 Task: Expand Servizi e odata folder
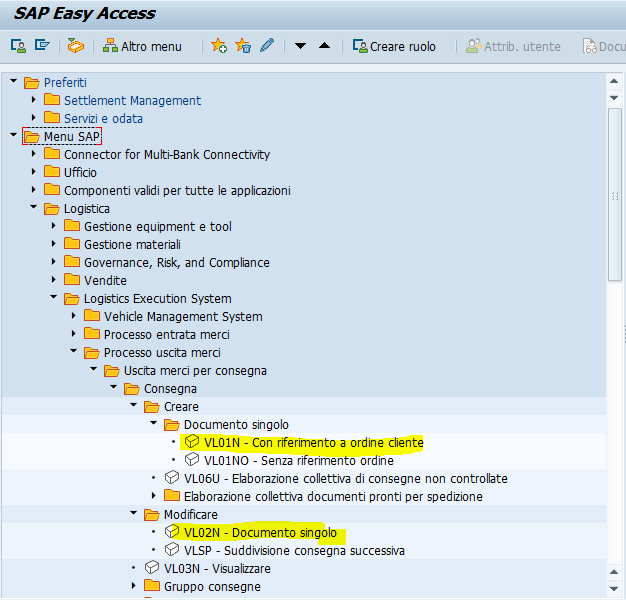(x=34, y=117)
